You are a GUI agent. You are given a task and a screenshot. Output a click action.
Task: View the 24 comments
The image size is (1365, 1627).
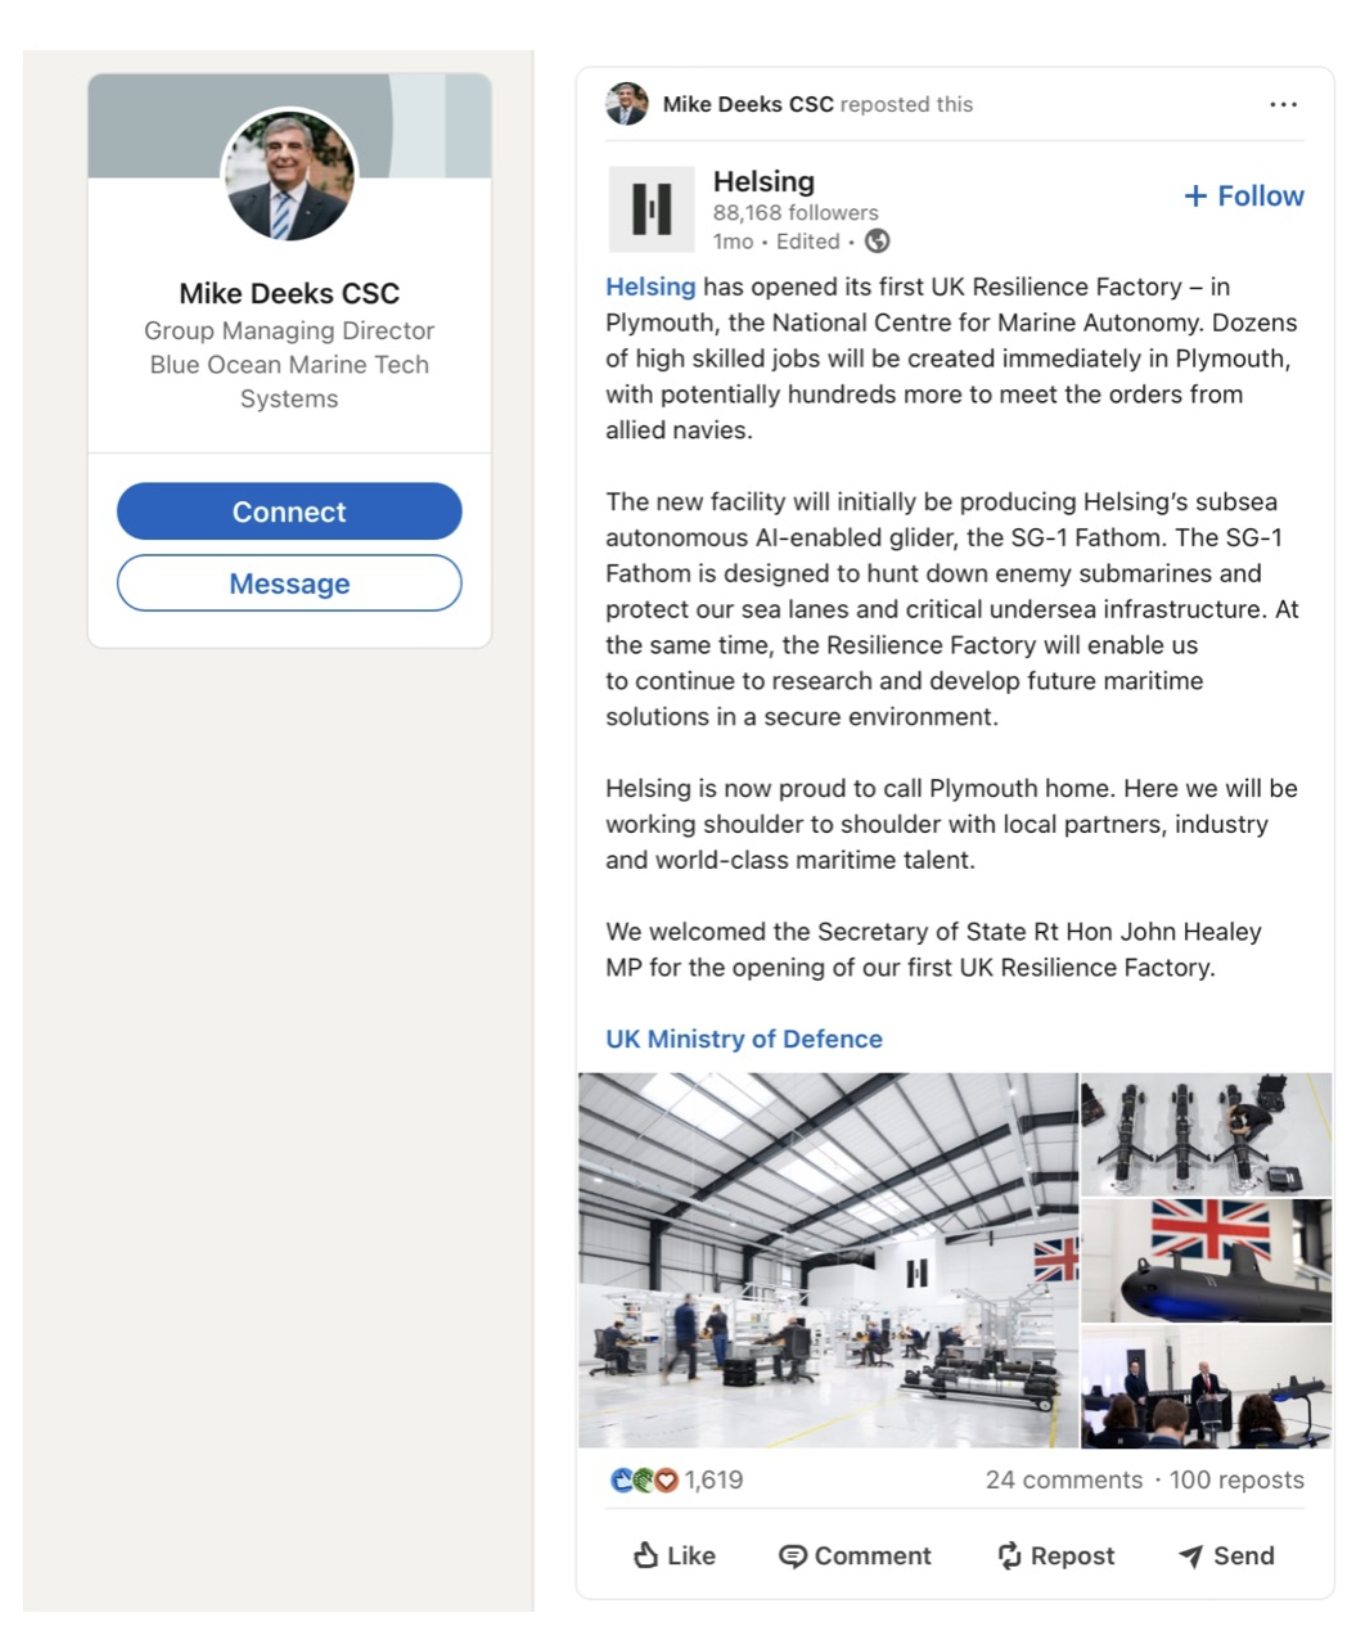point(1064,1480)
